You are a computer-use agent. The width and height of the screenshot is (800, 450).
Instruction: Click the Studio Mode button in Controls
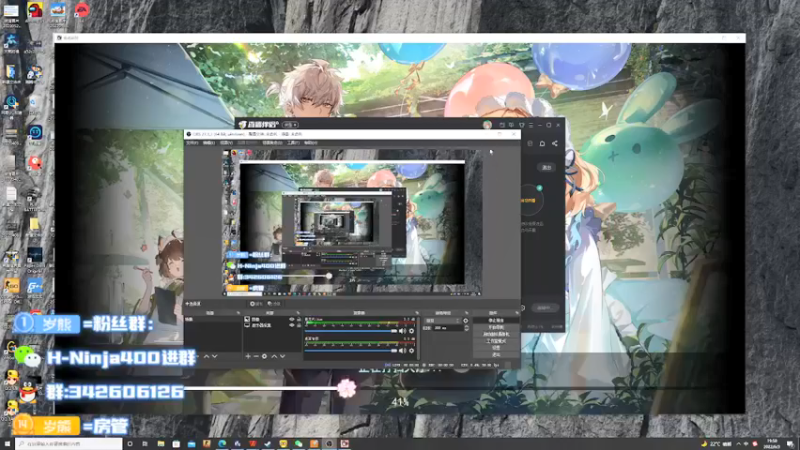pos(496,341)
